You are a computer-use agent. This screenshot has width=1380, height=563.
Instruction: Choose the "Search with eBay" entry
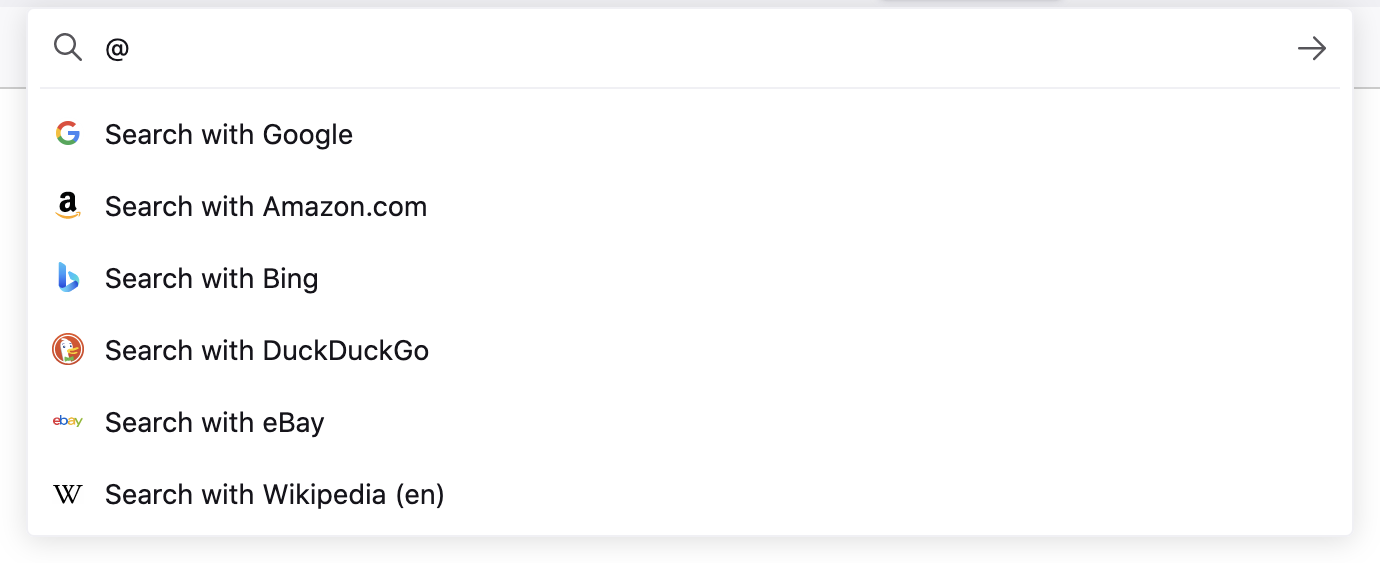tap(215, 422)
